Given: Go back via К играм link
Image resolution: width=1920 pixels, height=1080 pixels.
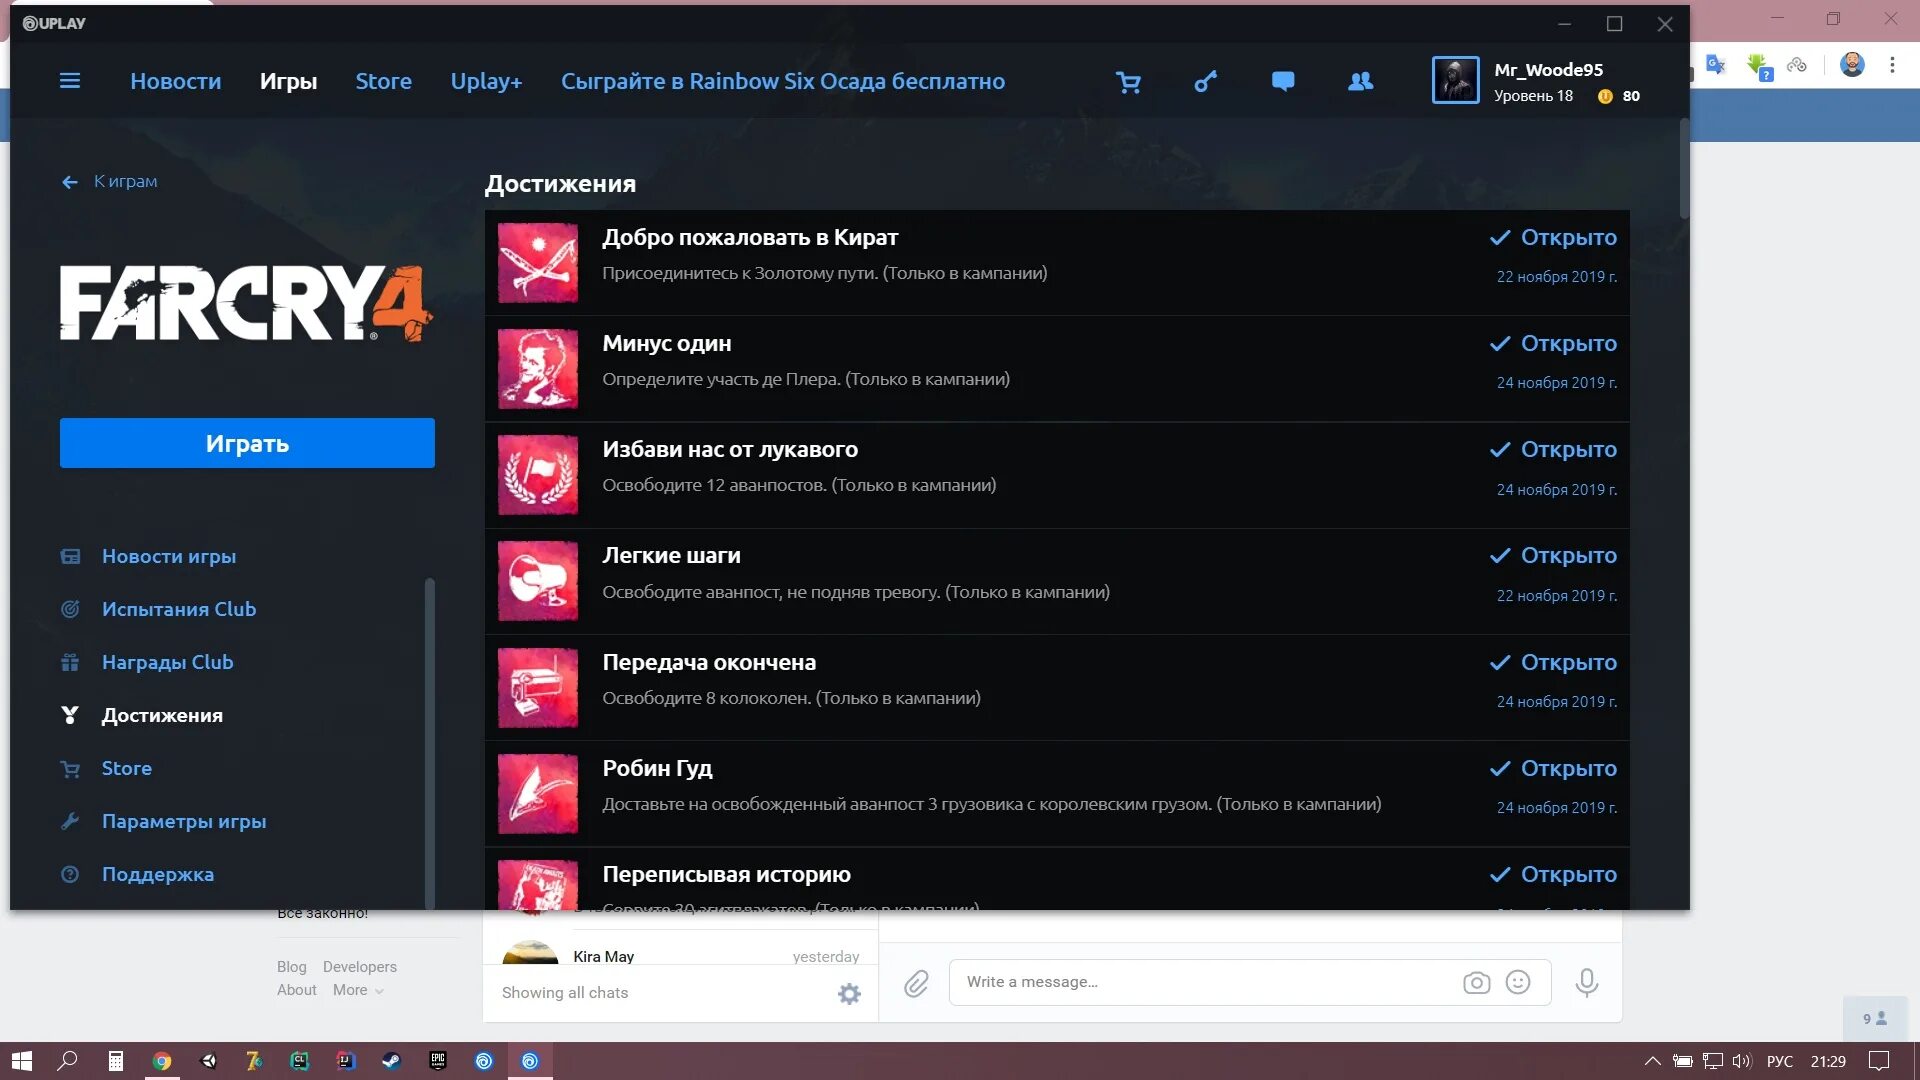Looking at the screenshot, I should pos(126,181).
